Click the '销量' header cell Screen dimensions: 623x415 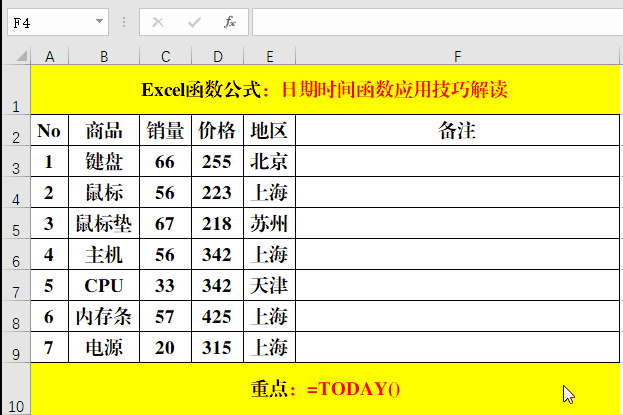tap(166, 130)
